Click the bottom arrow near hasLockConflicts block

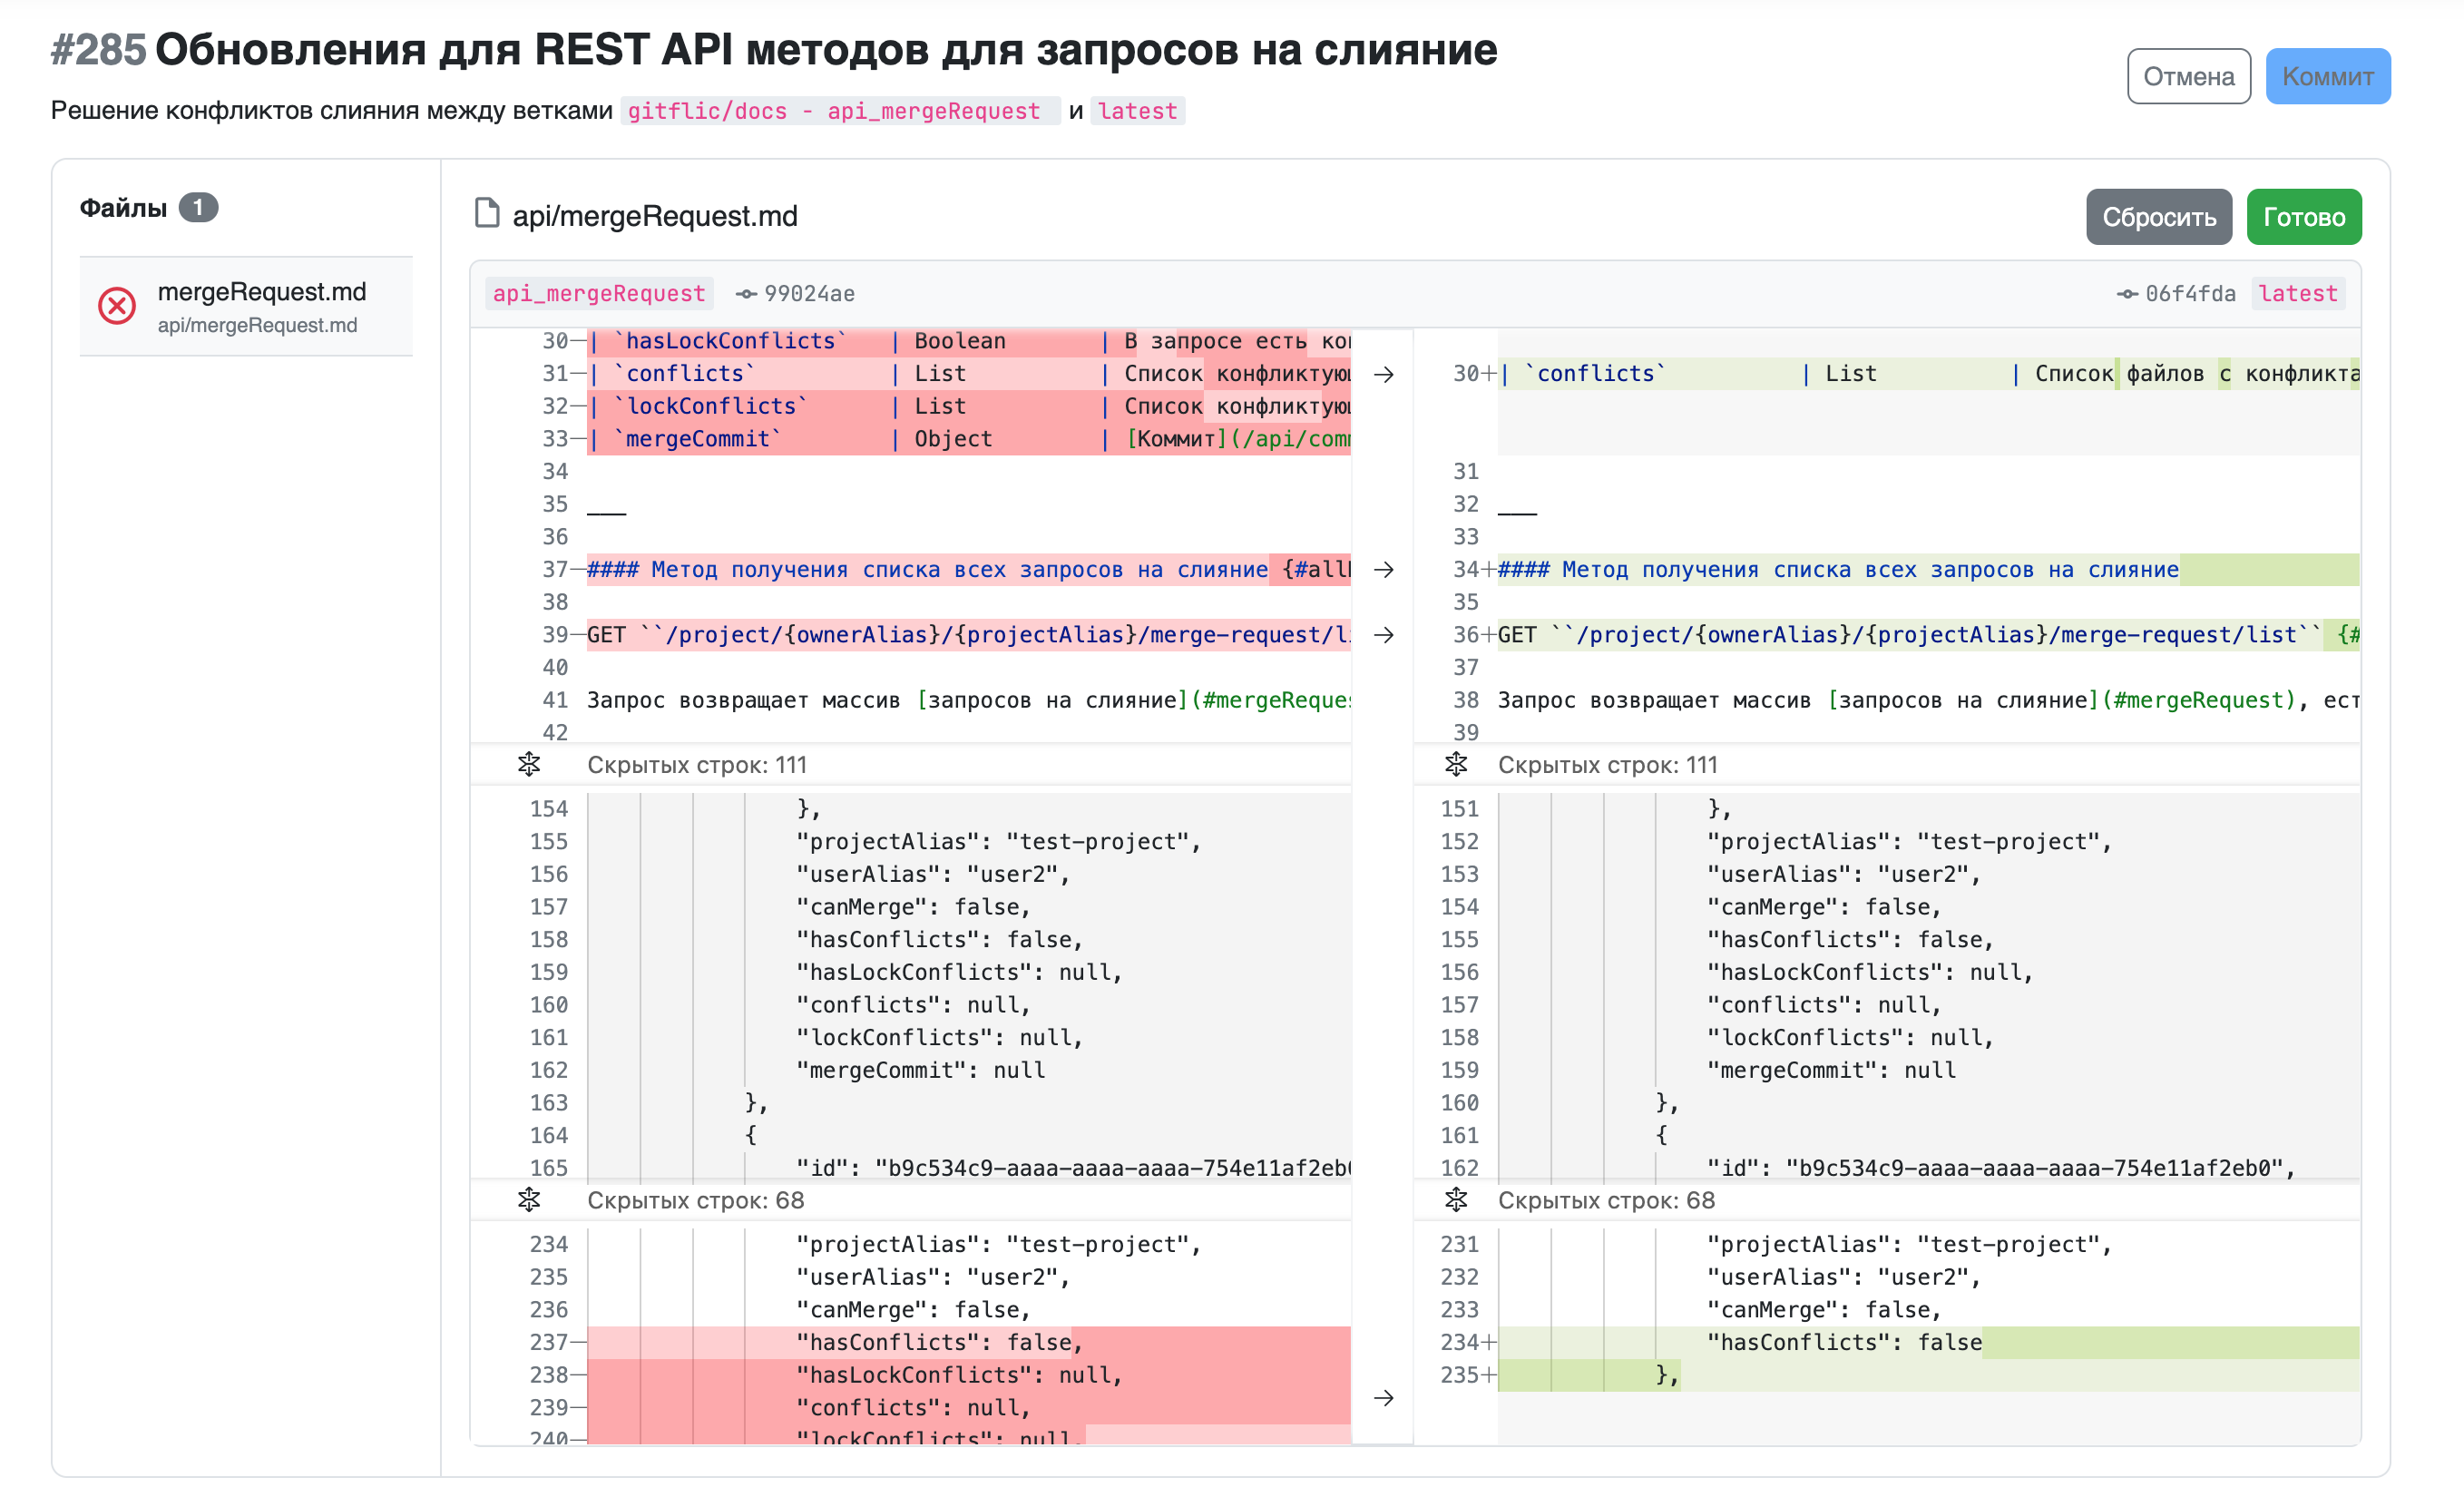click(x=1384, y=1397)
